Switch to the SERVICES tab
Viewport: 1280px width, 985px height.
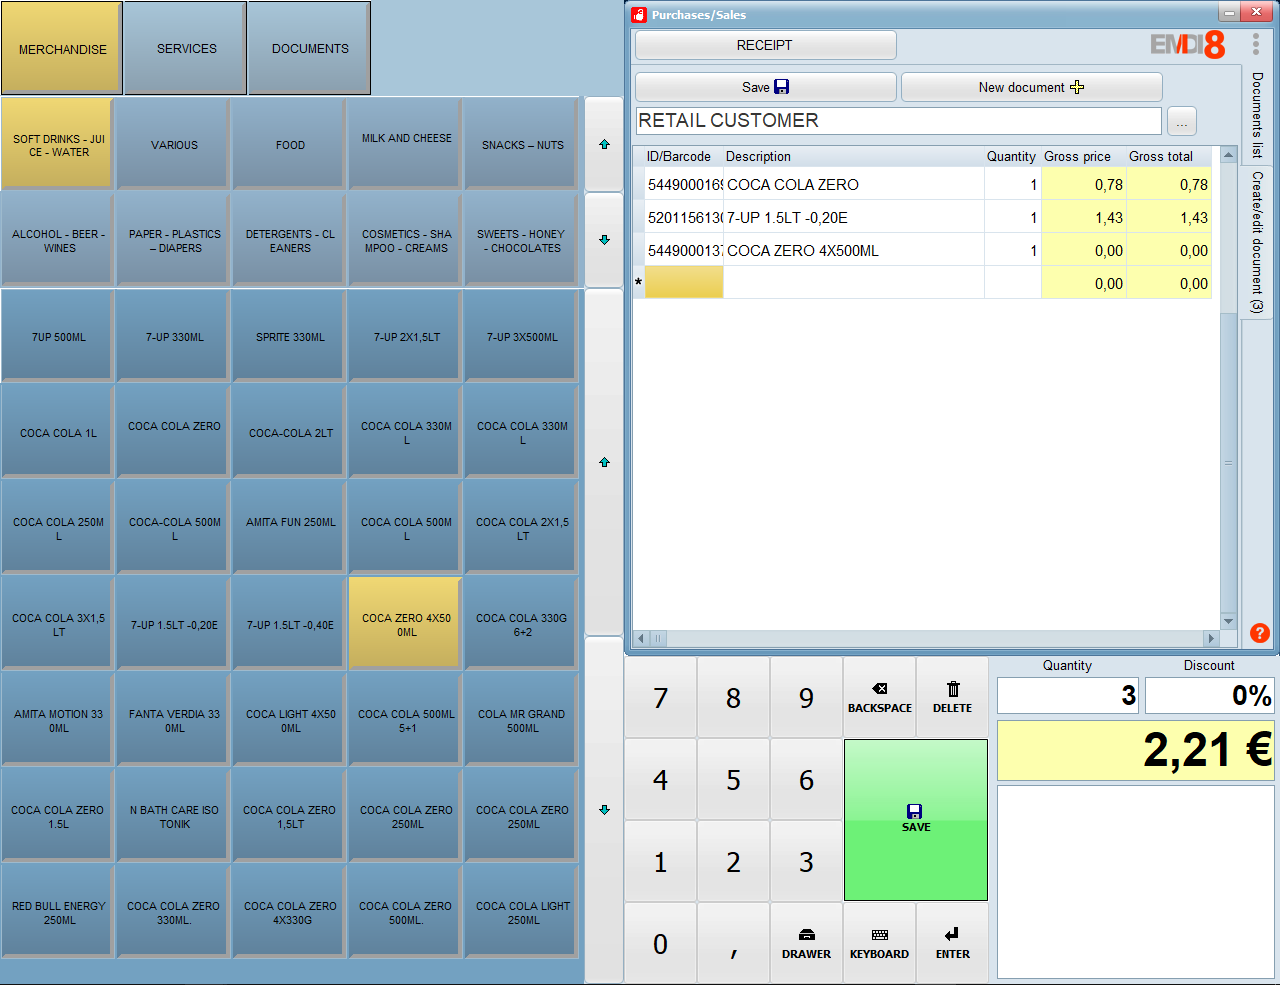[186, 48]
